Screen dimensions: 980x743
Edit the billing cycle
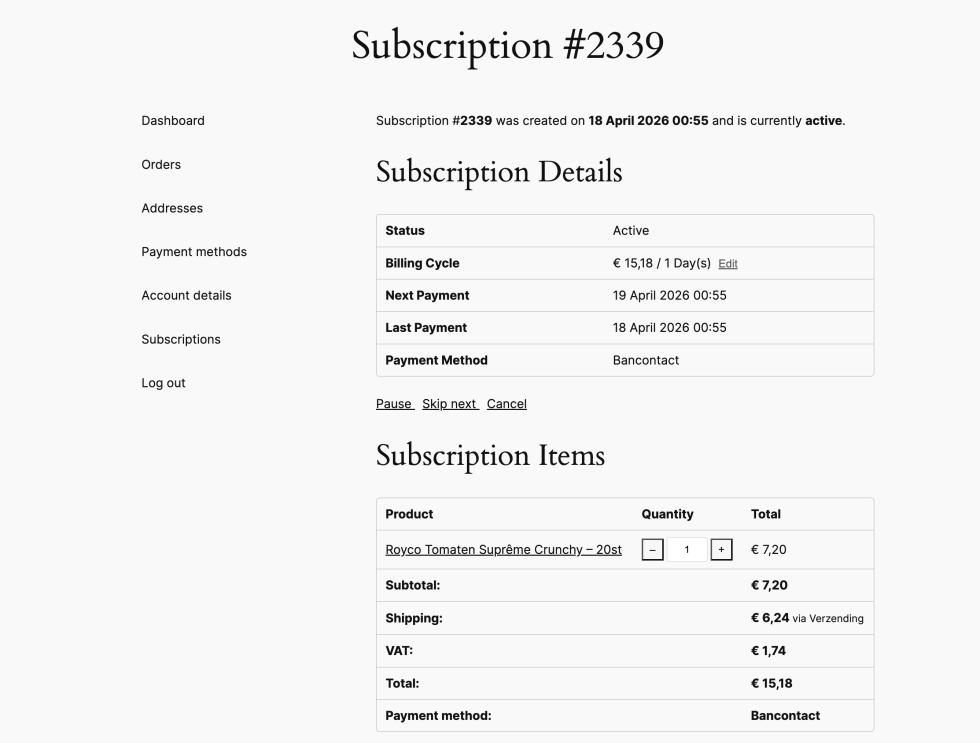tap(728, 264)
